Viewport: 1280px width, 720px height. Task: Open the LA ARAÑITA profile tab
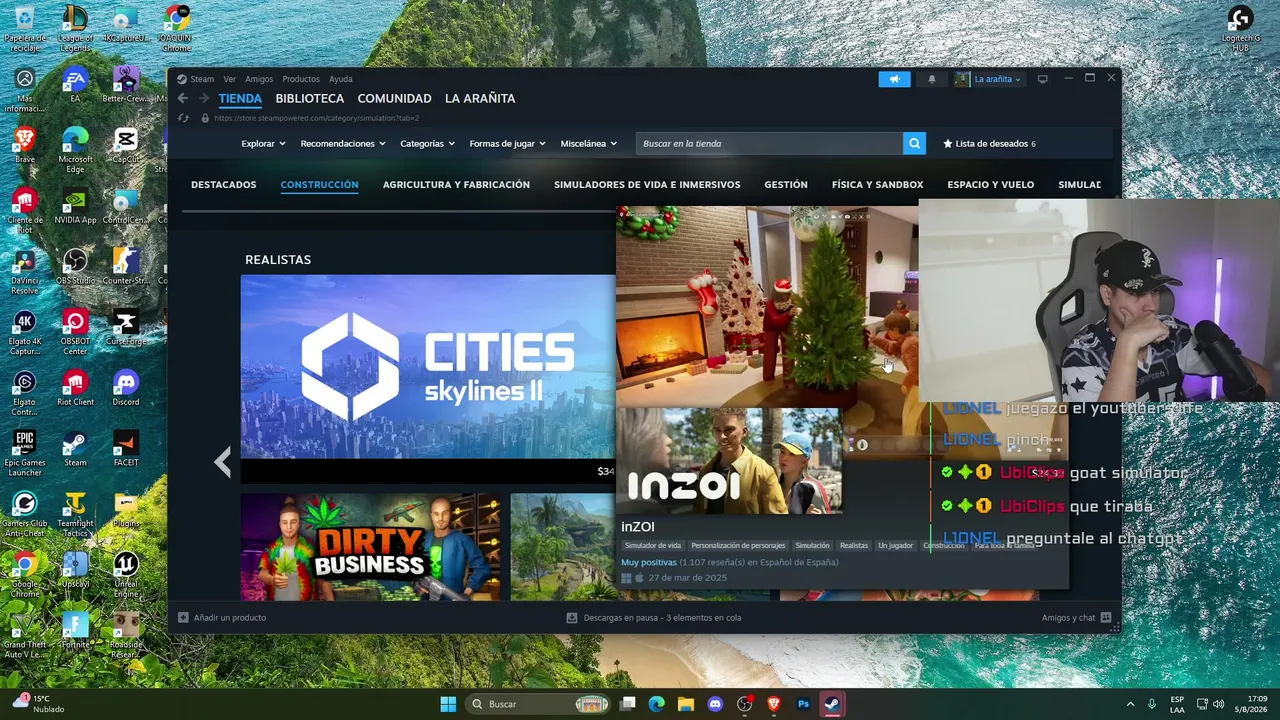480,98
